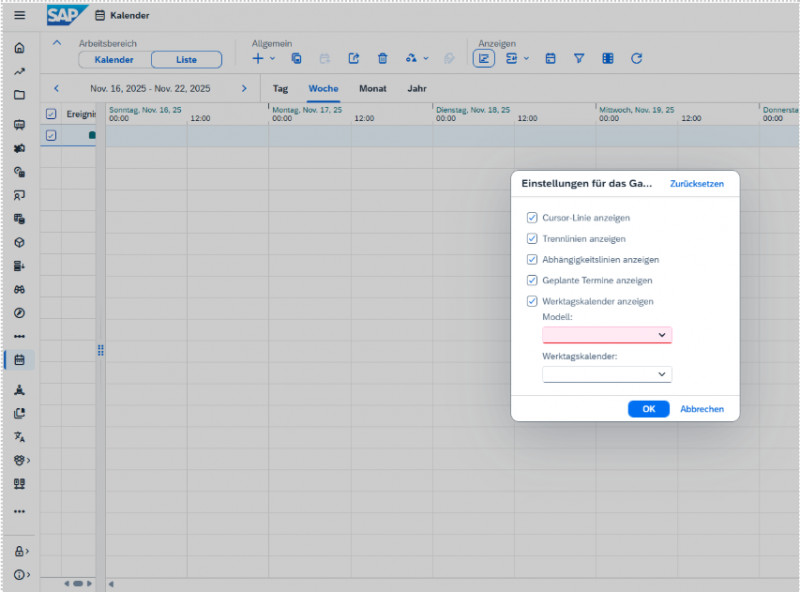Select the Tag view tab
800x592 pixels.
click(x=280, y=88)
